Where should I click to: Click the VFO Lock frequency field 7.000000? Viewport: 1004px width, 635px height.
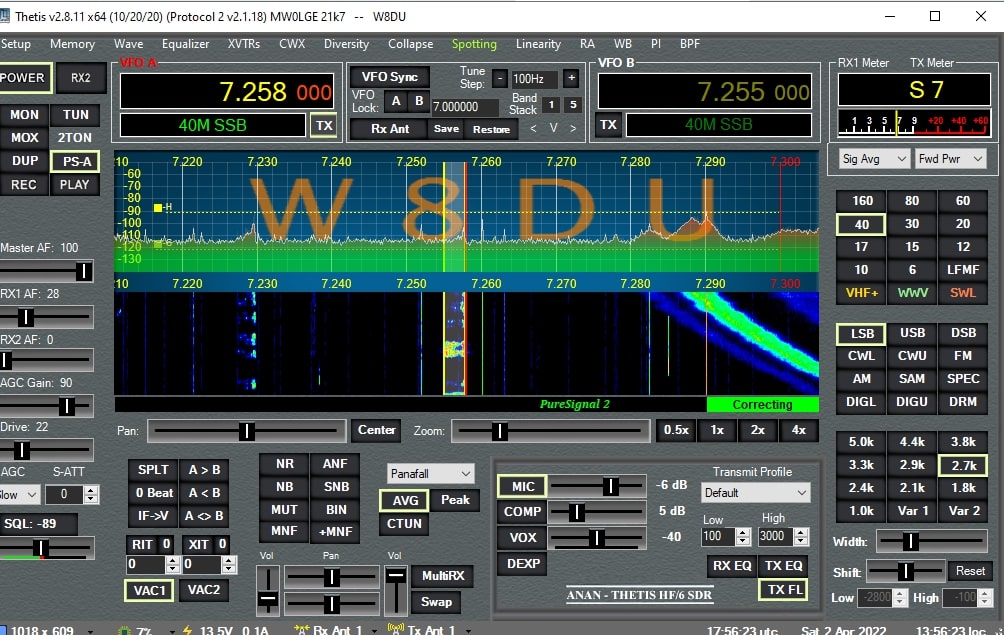[x=464, y=107]
